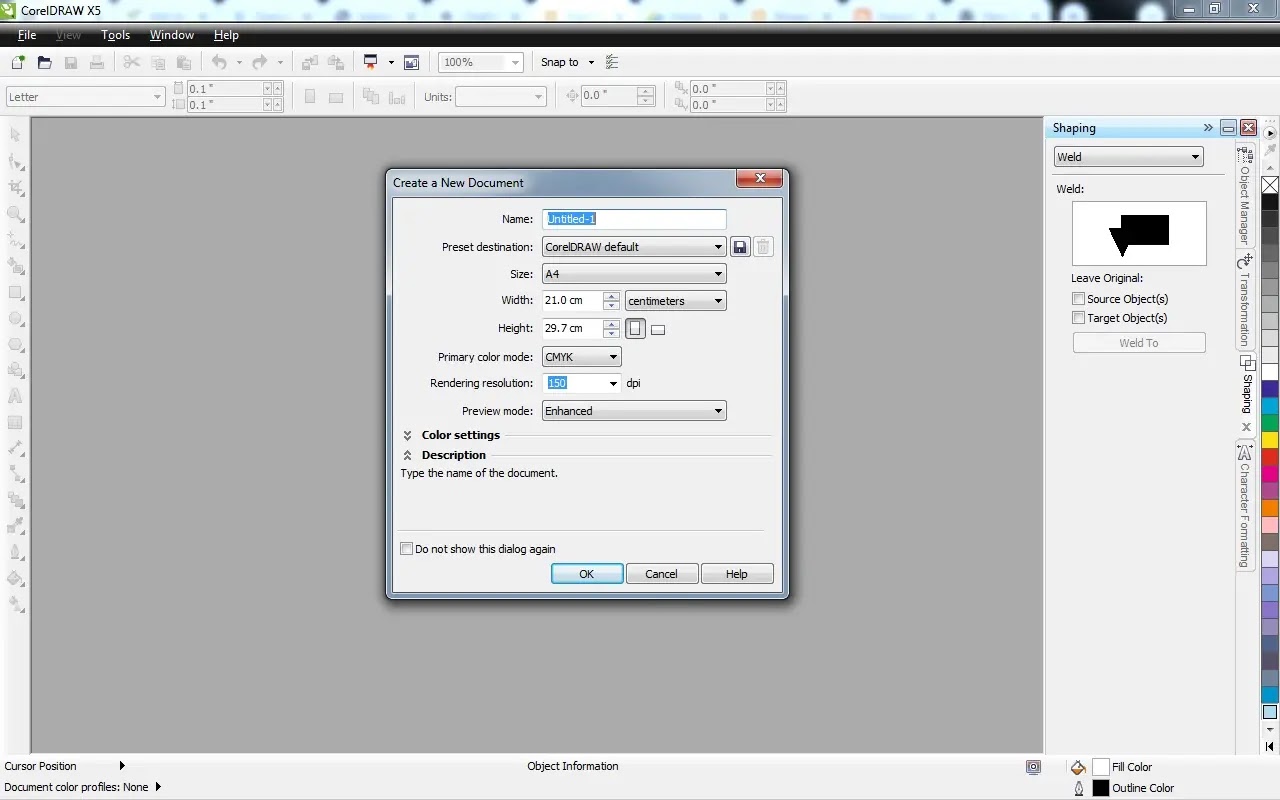Open the Help menu
This screenshot has width=1280, height=800.
(226, 35)
